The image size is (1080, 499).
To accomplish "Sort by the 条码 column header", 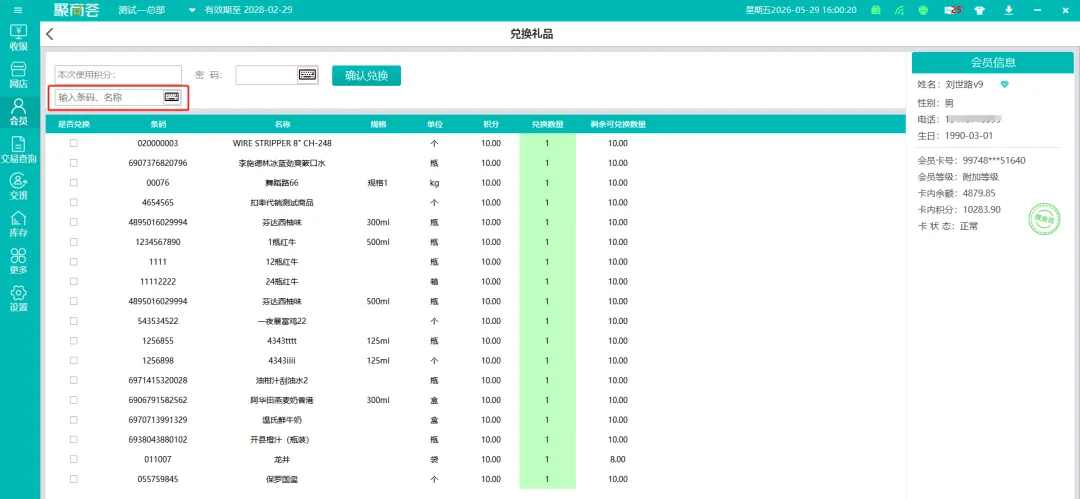I will pos(158,125).
